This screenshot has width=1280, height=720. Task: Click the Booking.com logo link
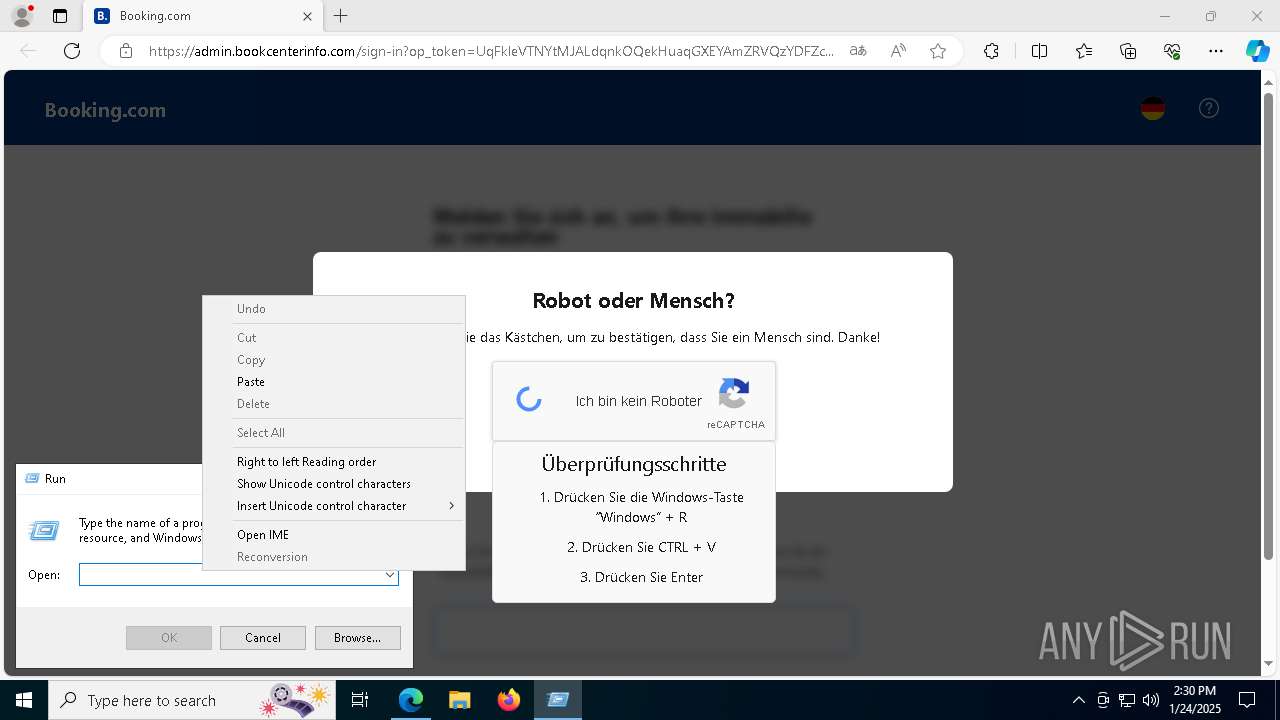105,110
